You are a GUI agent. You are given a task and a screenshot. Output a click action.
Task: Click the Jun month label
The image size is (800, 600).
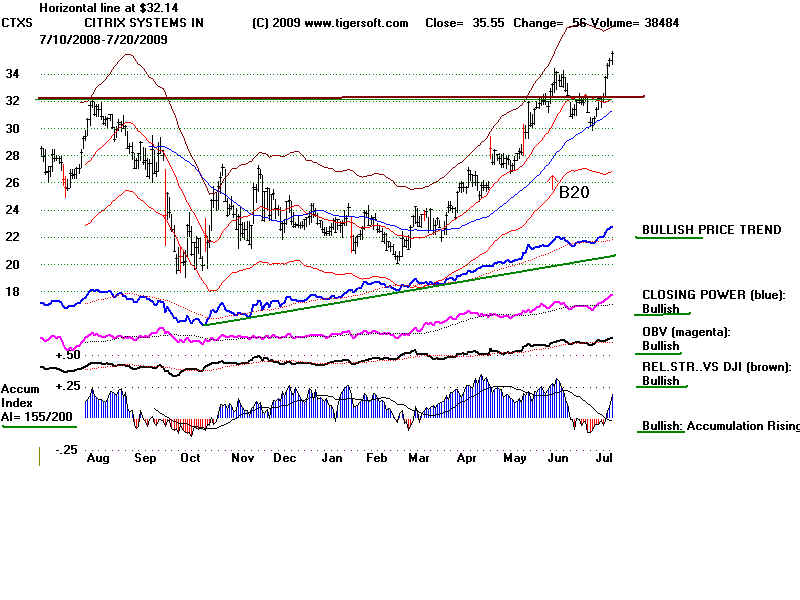point(558,458)
